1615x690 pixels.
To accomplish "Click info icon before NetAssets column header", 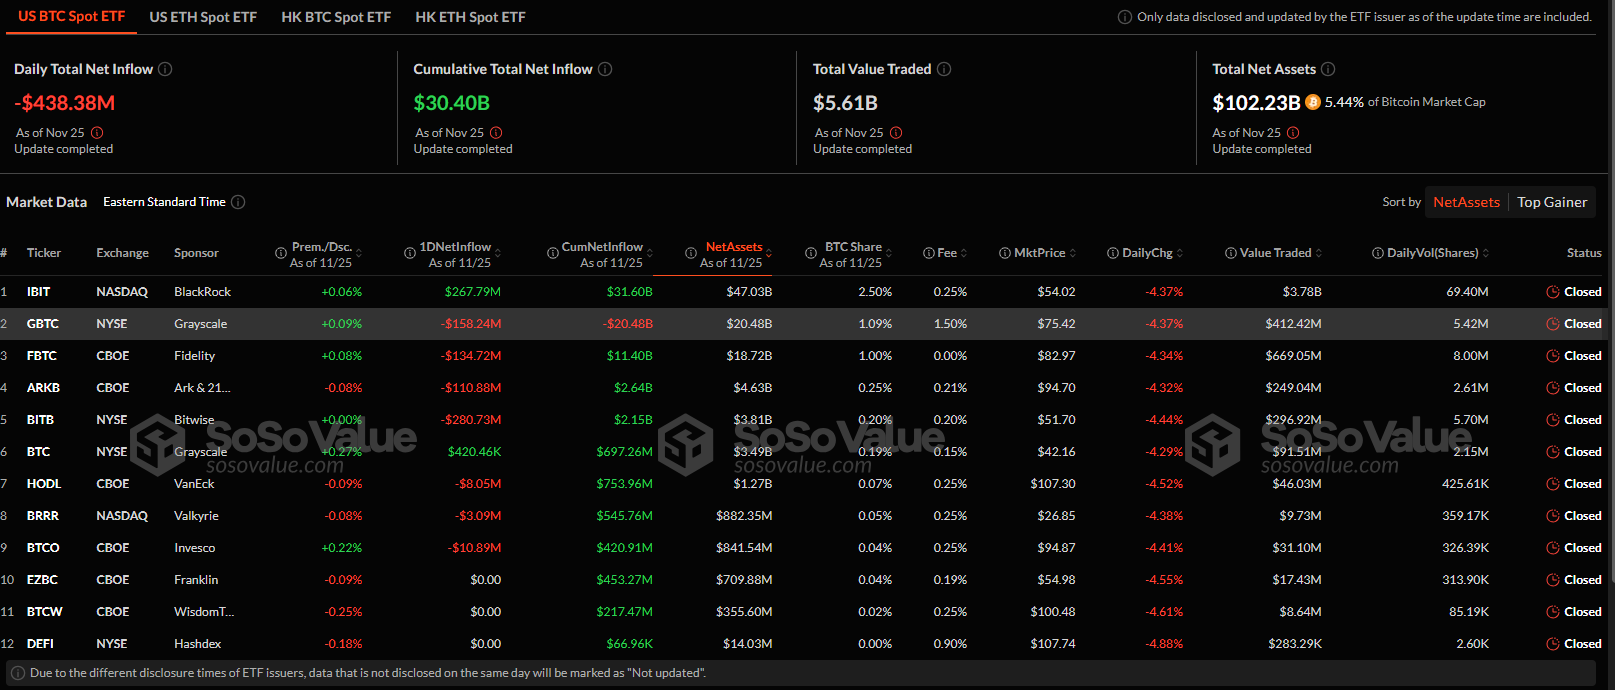I will pyautogui.click(x=691, y=254).
